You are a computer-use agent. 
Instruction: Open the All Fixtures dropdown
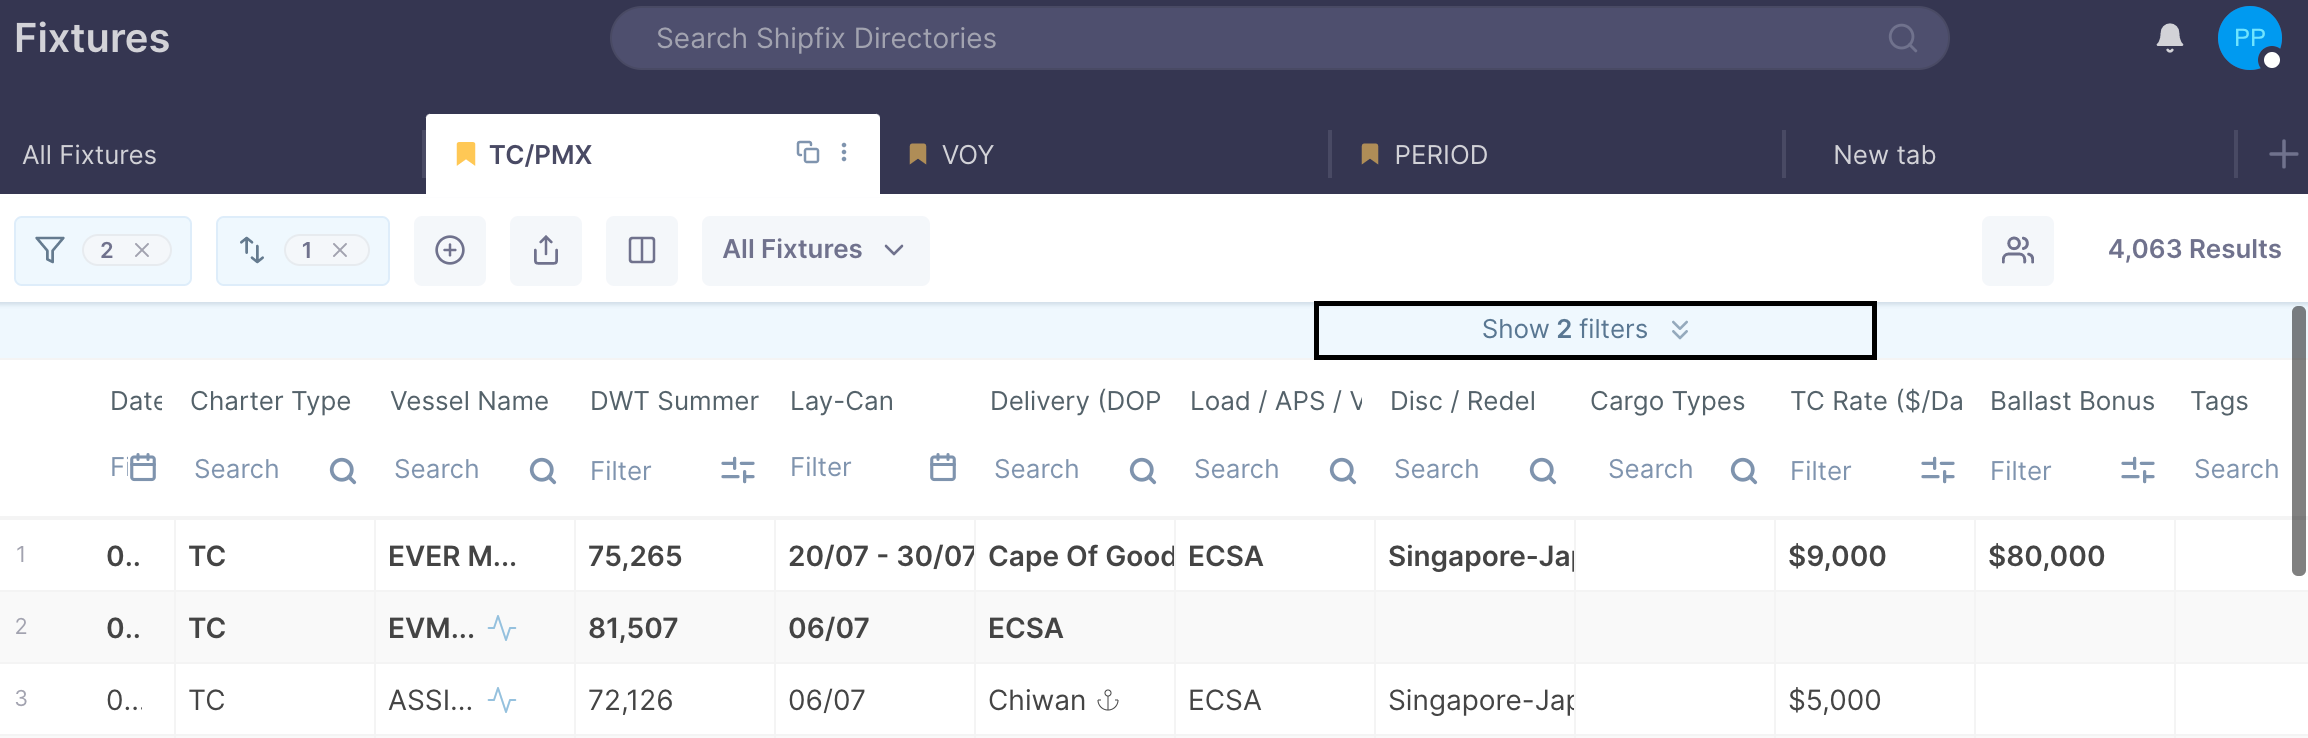click(815, 250)
